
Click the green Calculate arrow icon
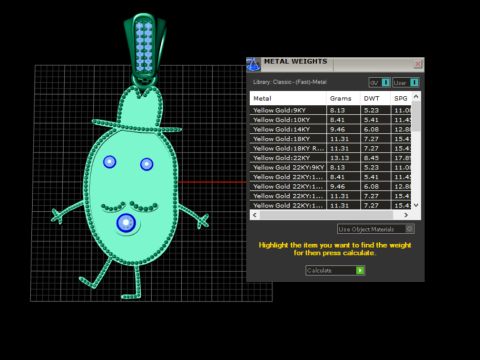point(360,270)
